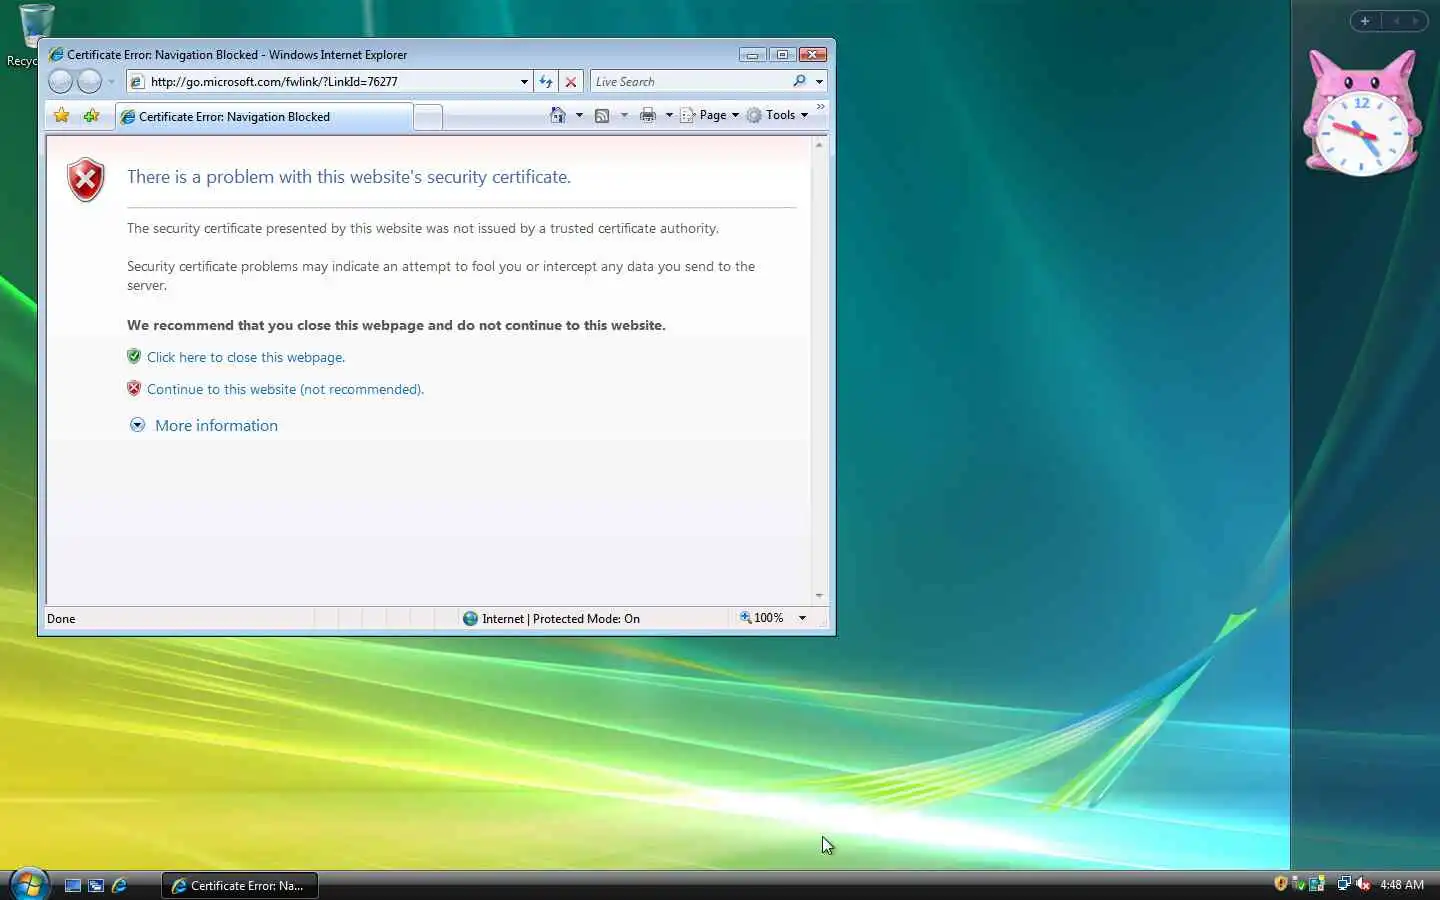Click the muted volume tray icon
This screenshot has width=1440, height=900.
pos(1363,883)
